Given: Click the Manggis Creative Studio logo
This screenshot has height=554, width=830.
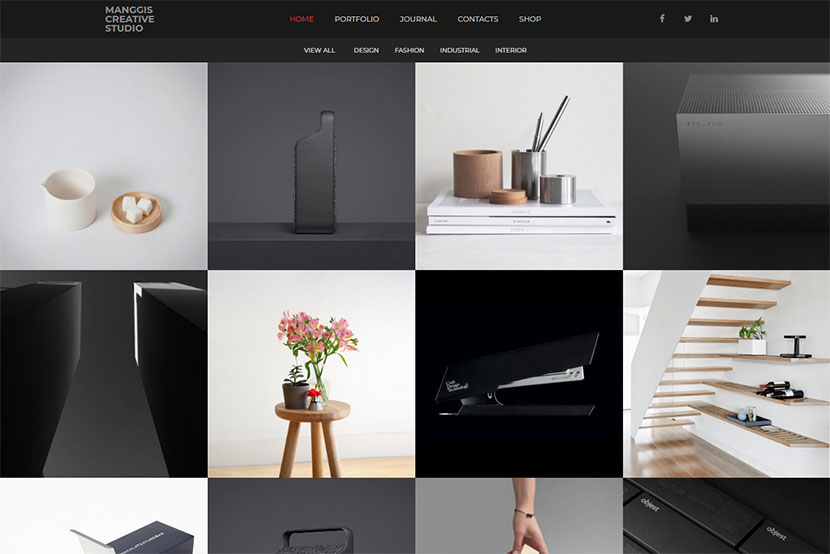Looking at the screenshot, I should [x=130, y=19].
